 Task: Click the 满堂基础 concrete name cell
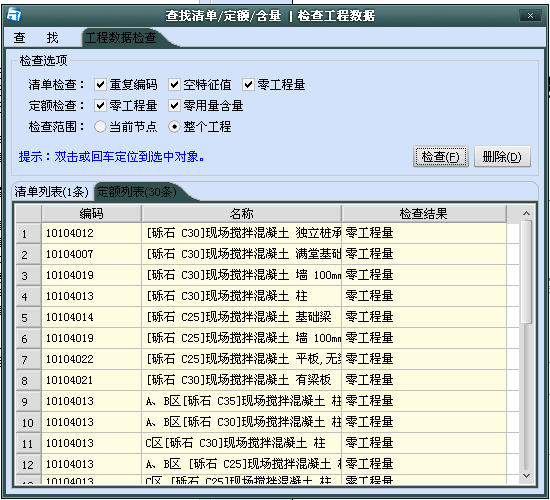point(242,254)
